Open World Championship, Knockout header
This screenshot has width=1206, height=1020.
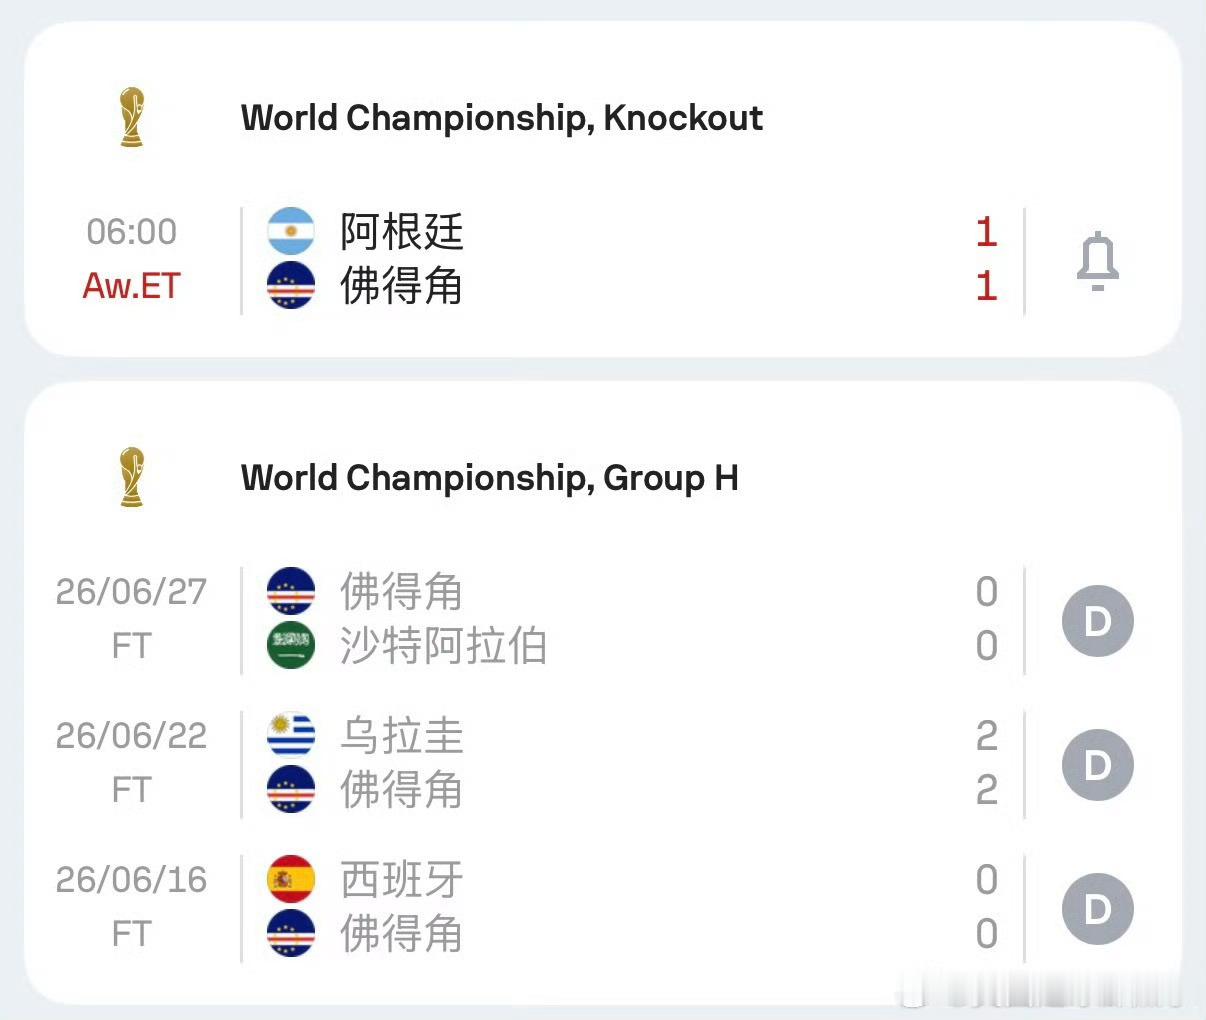point(501,118)
